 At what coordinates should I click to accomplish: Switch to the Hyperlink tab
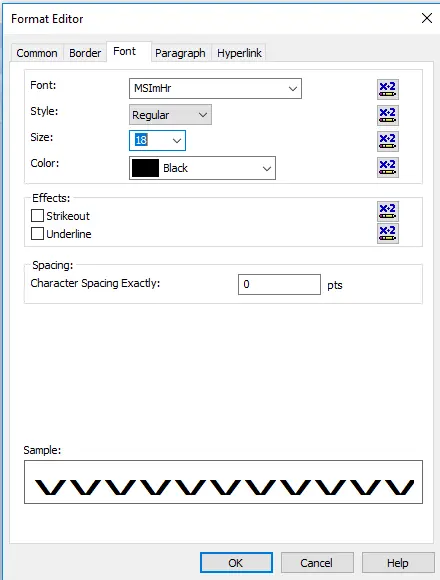point(239,53)
